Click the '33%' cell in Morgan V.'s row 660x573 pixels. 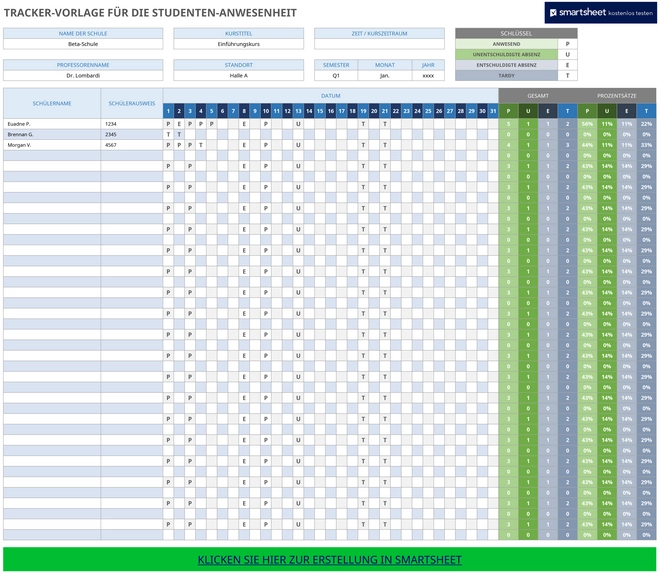pyautogui.click(x=646, y=145)
